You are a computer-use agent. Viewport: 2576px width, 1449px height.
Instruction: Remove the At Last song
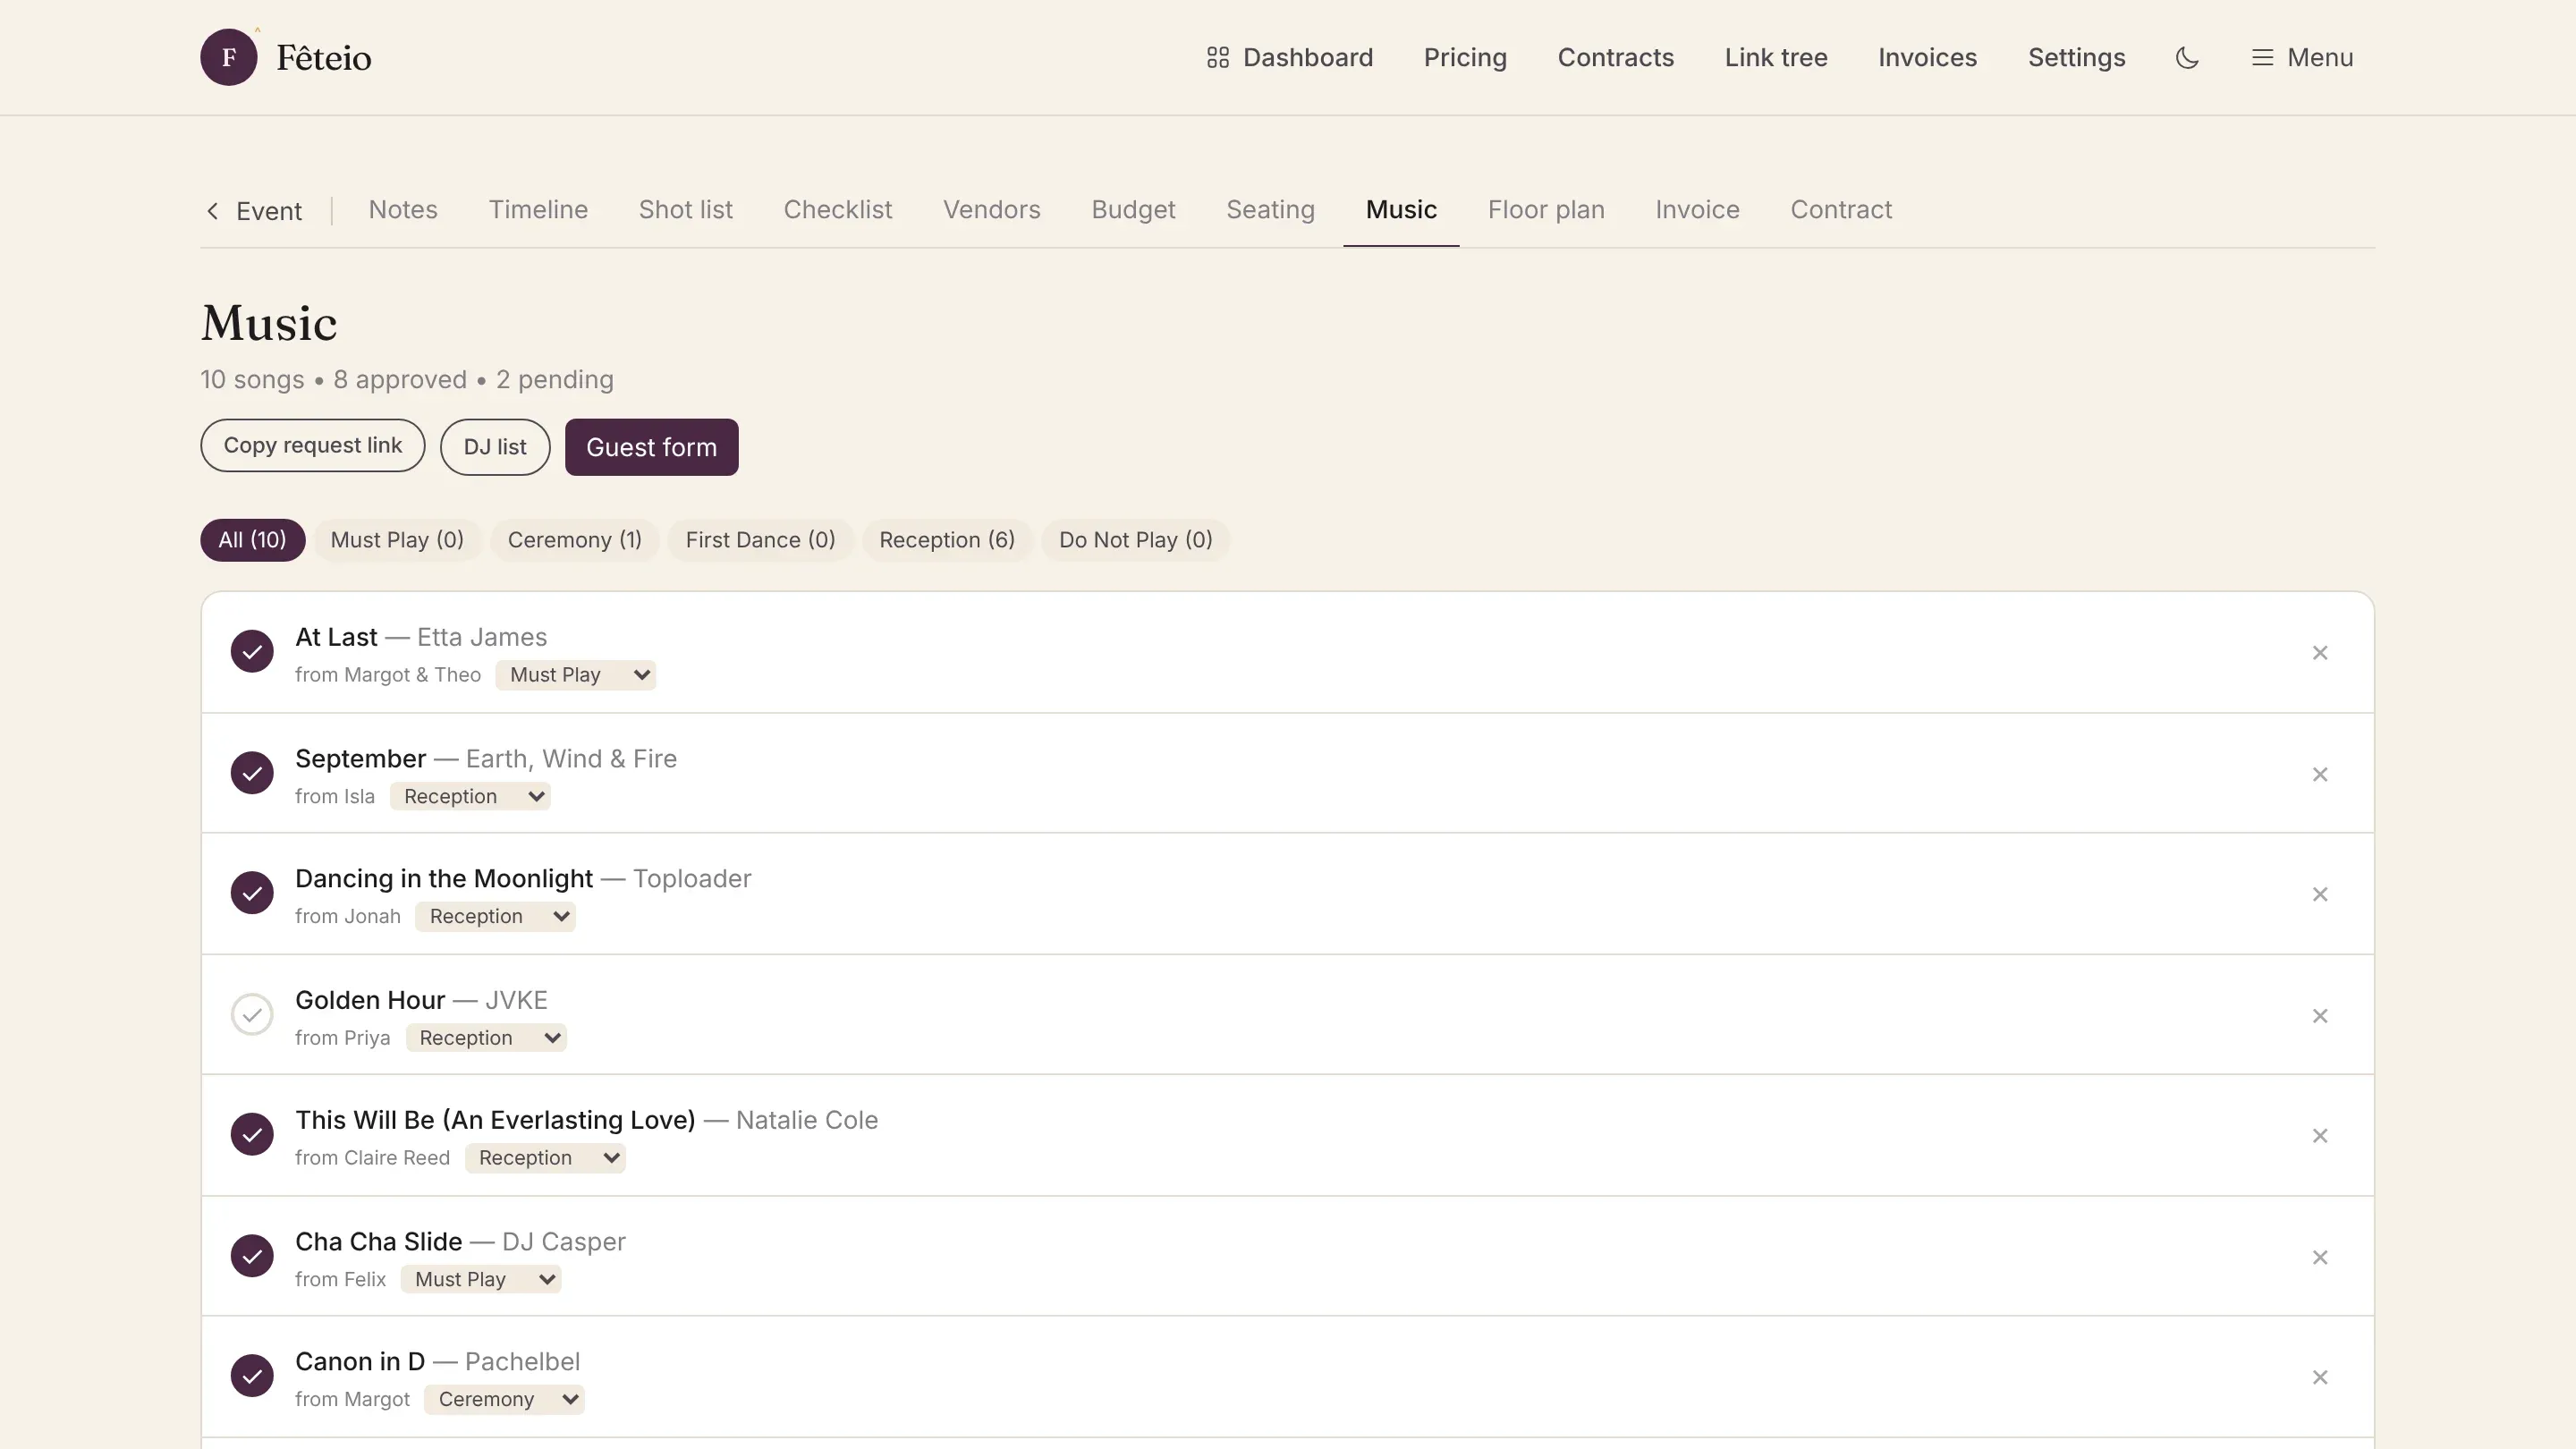tap(2320, 653)
